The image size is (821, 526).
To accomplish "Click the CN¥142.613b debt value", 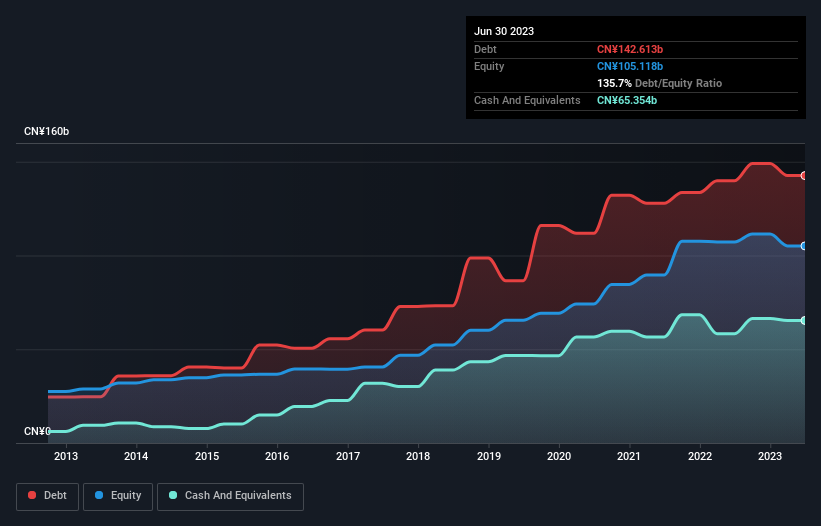I will click(630, 49).
